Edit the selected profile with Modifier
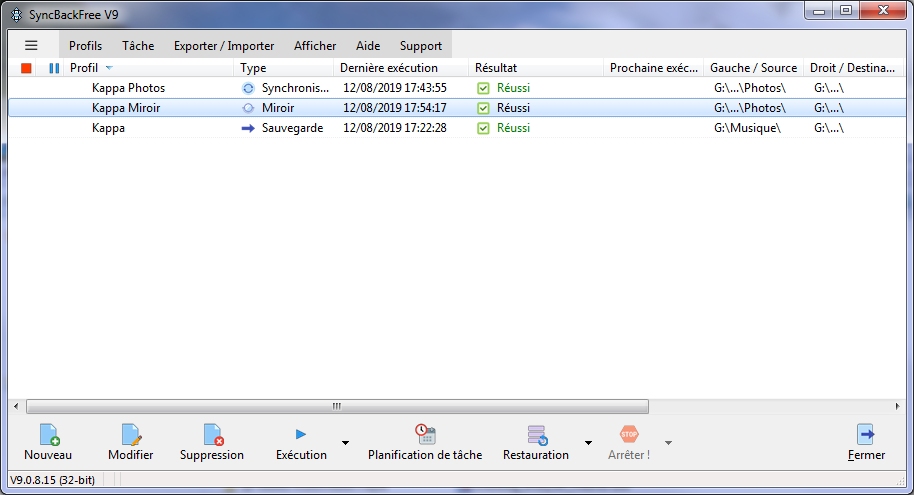Image resolution: width=914 pixels, height=495 pixels. point(131,443)
